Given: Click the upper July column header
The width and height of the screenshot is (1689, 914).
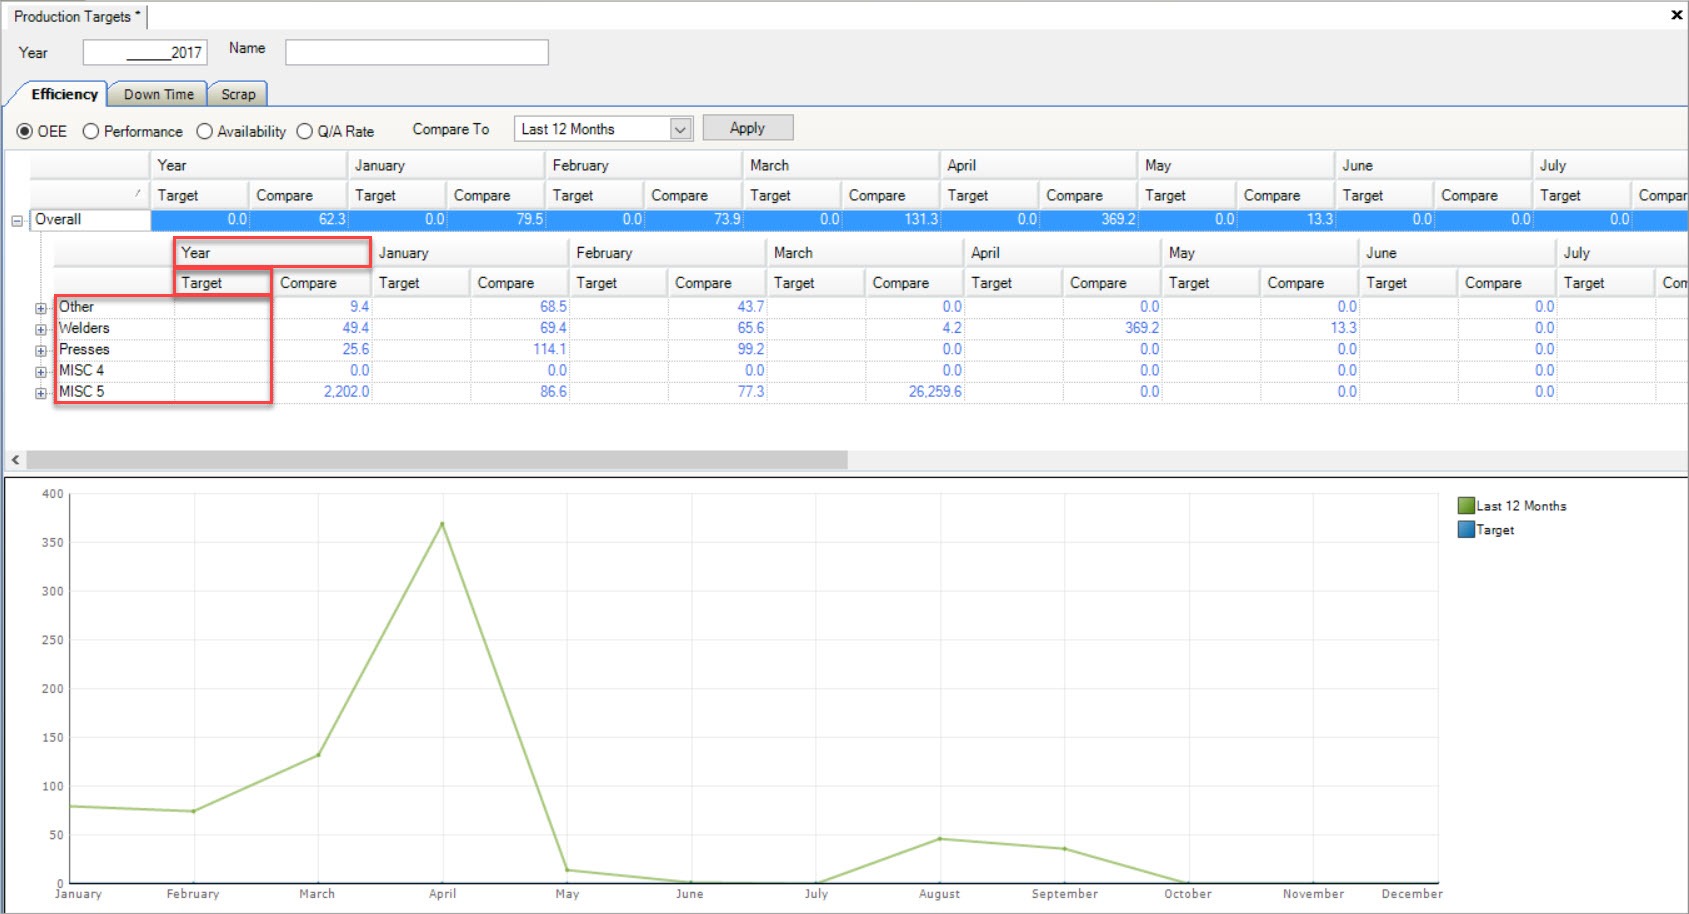Looking at the screenshot, I should 1610,165.
